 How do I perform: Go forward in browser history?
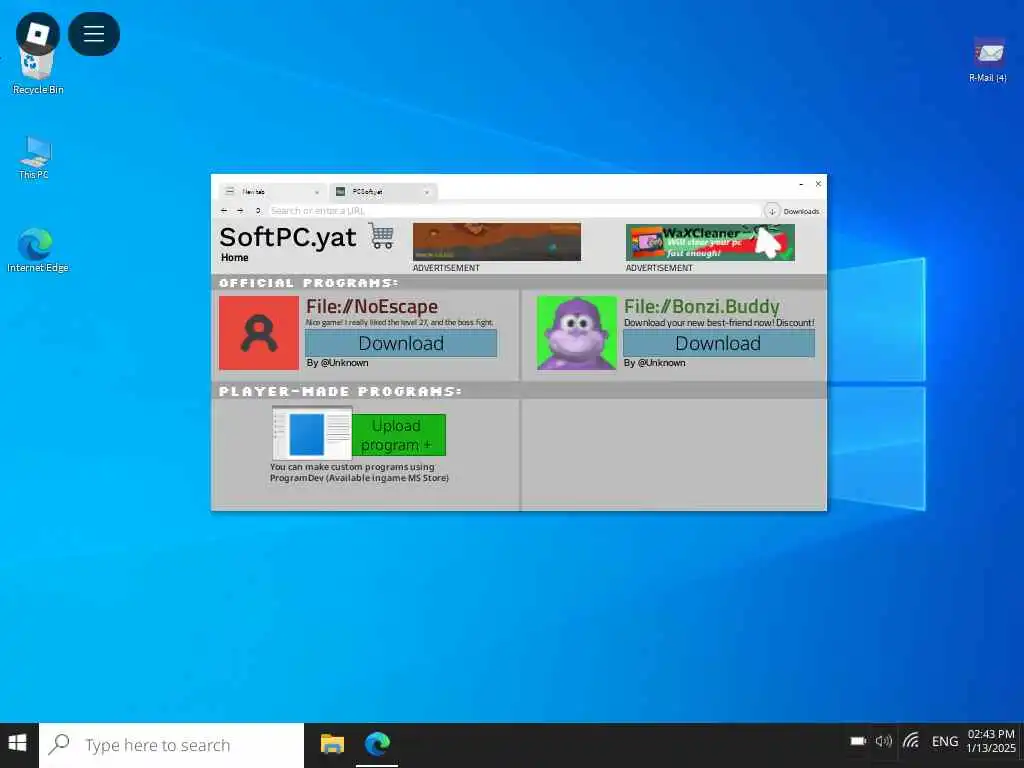coord(240,211)
